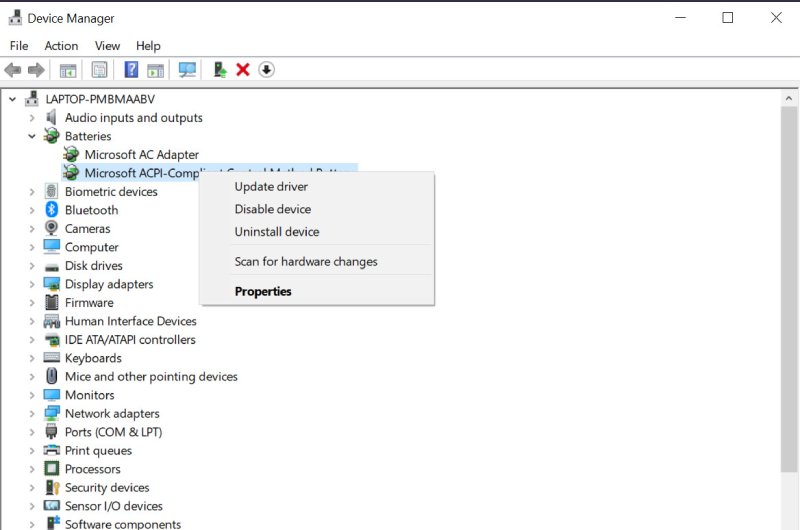
Task: Expand the Biometric devices category
Action: pos(32,192)
